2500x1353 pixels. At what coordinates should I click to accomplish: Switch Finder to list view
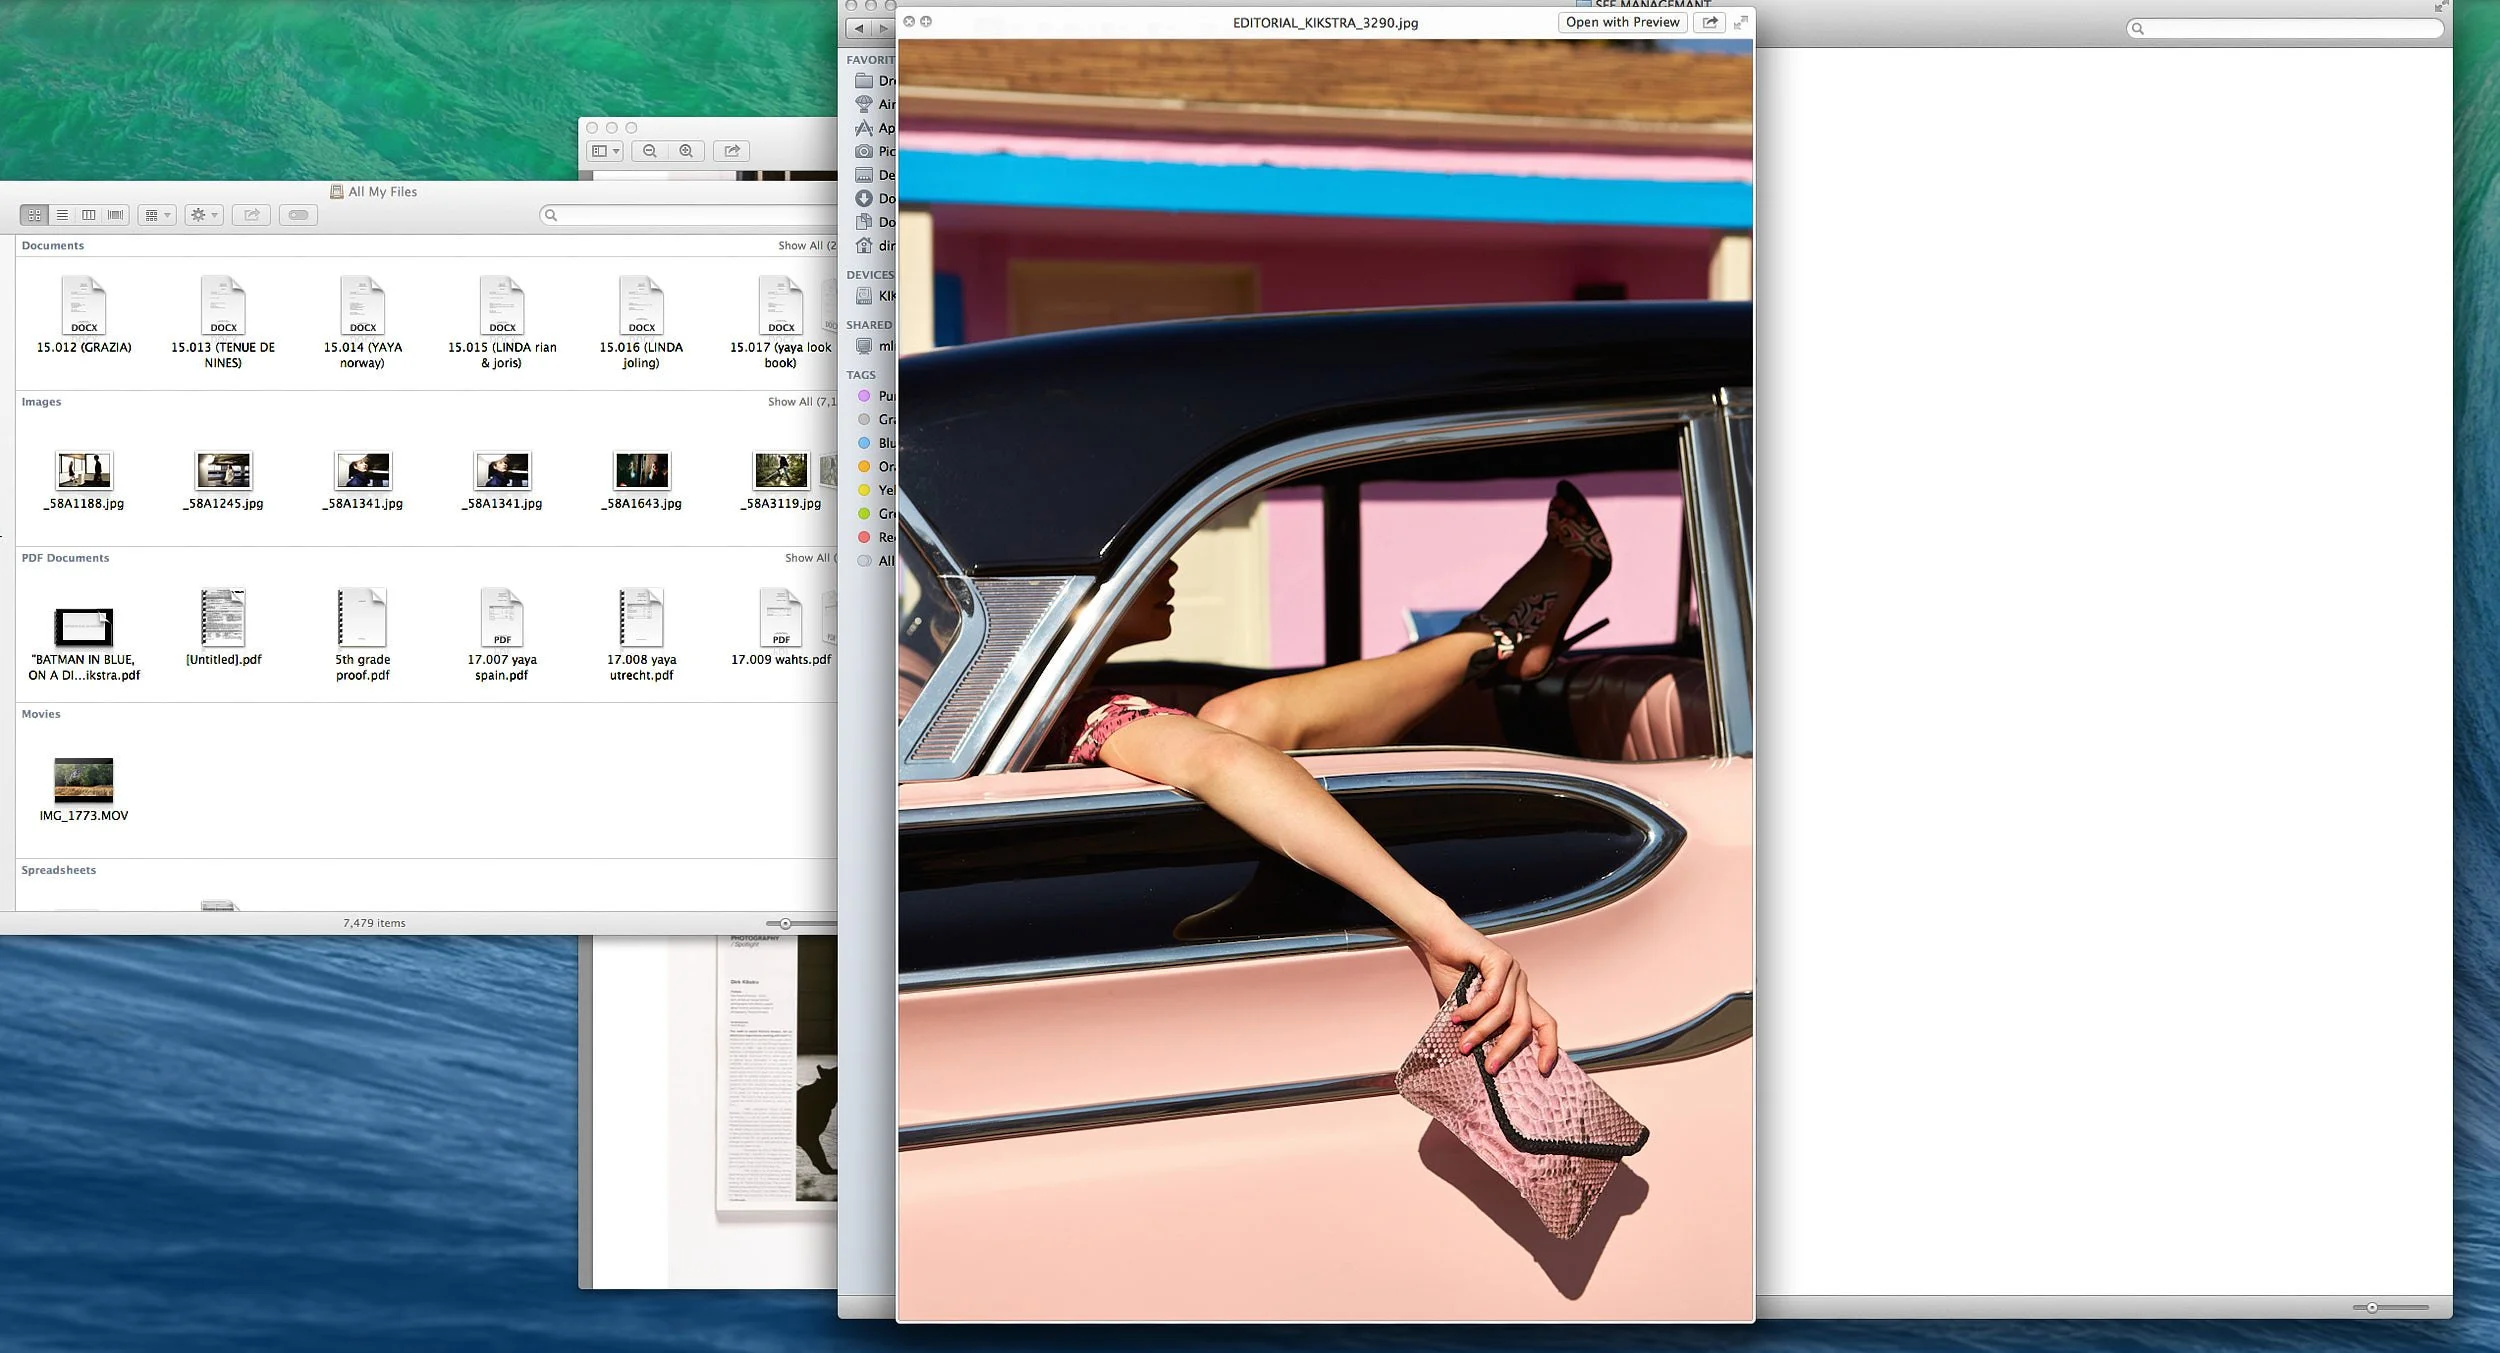pyautogui.click(x=63, y=214)
